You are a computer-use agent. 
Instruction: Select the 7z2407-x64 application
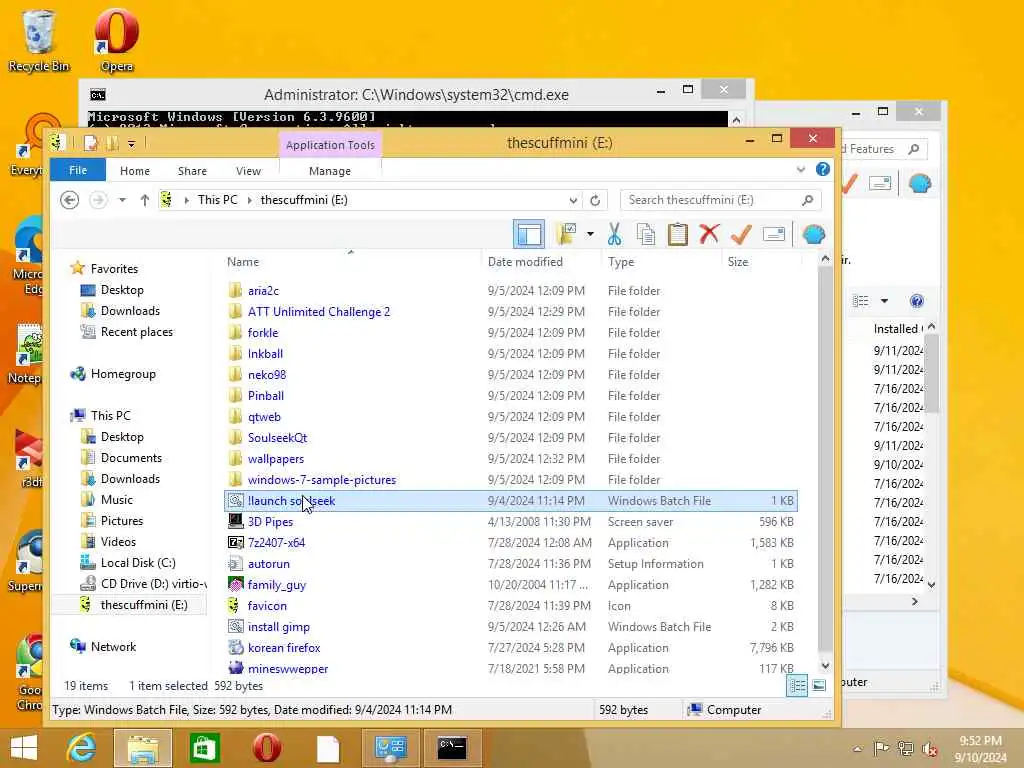tap(276, 543)
